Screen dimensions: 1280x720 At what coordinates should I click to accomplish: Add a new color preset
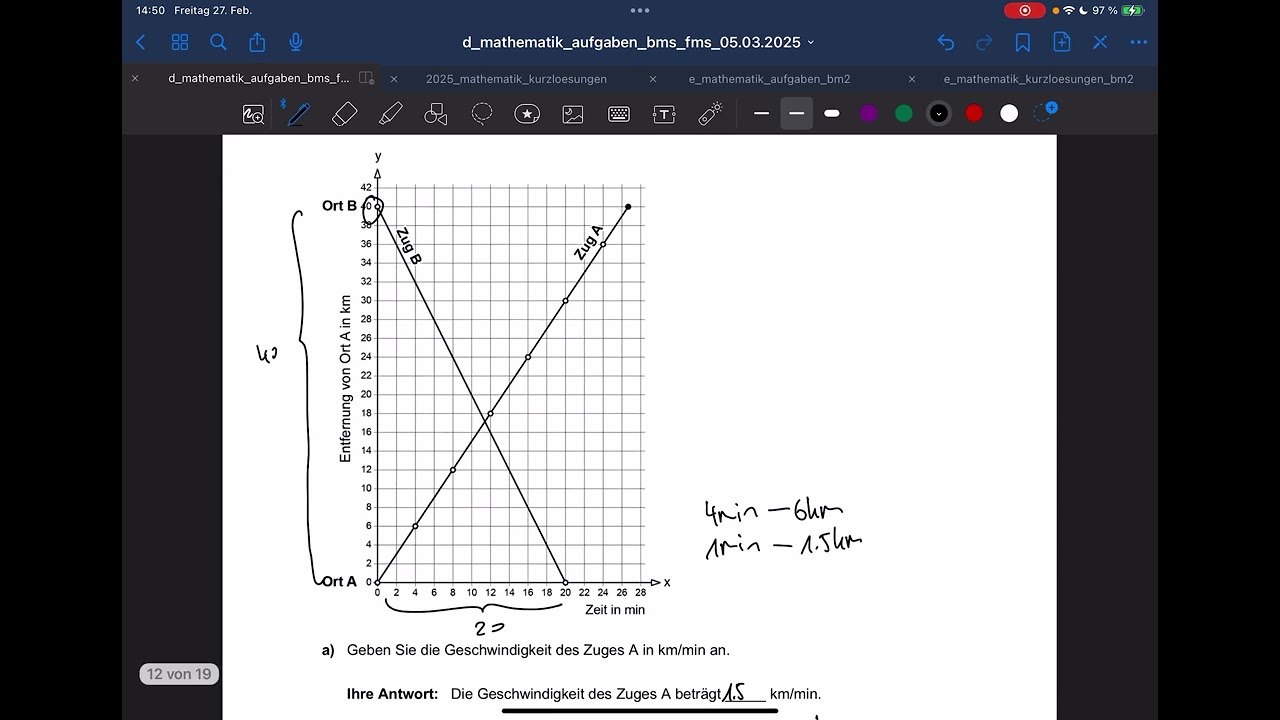[x=1045, y=113]
